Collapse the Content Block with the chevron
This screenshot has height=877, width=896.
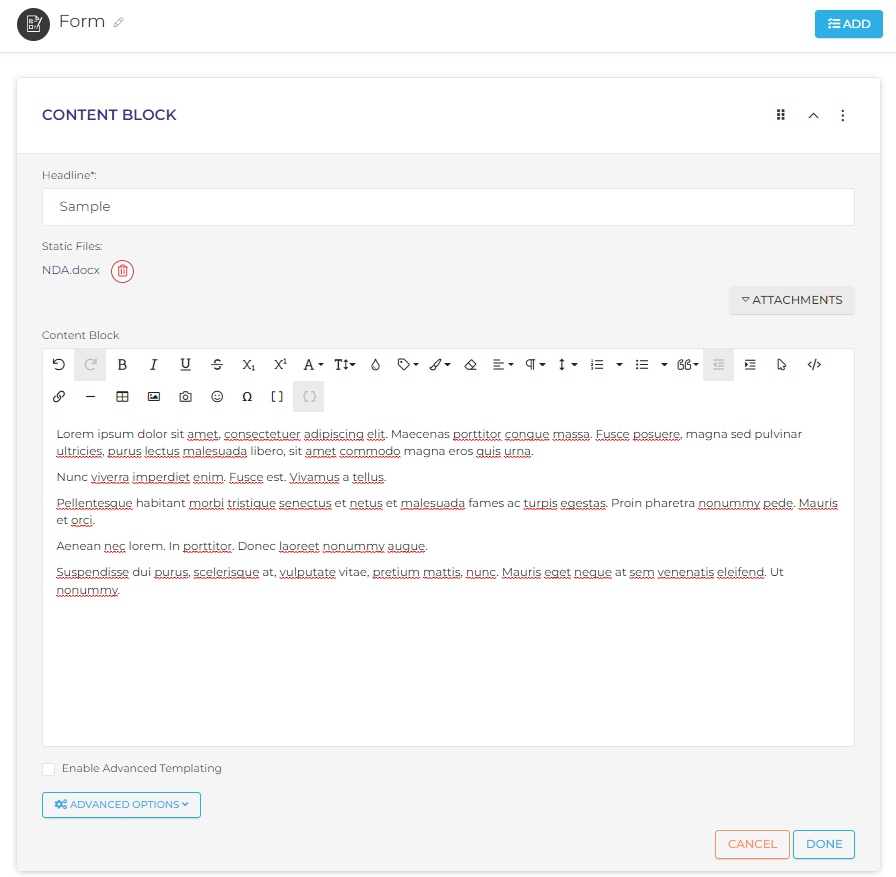(x=813, y=115)
